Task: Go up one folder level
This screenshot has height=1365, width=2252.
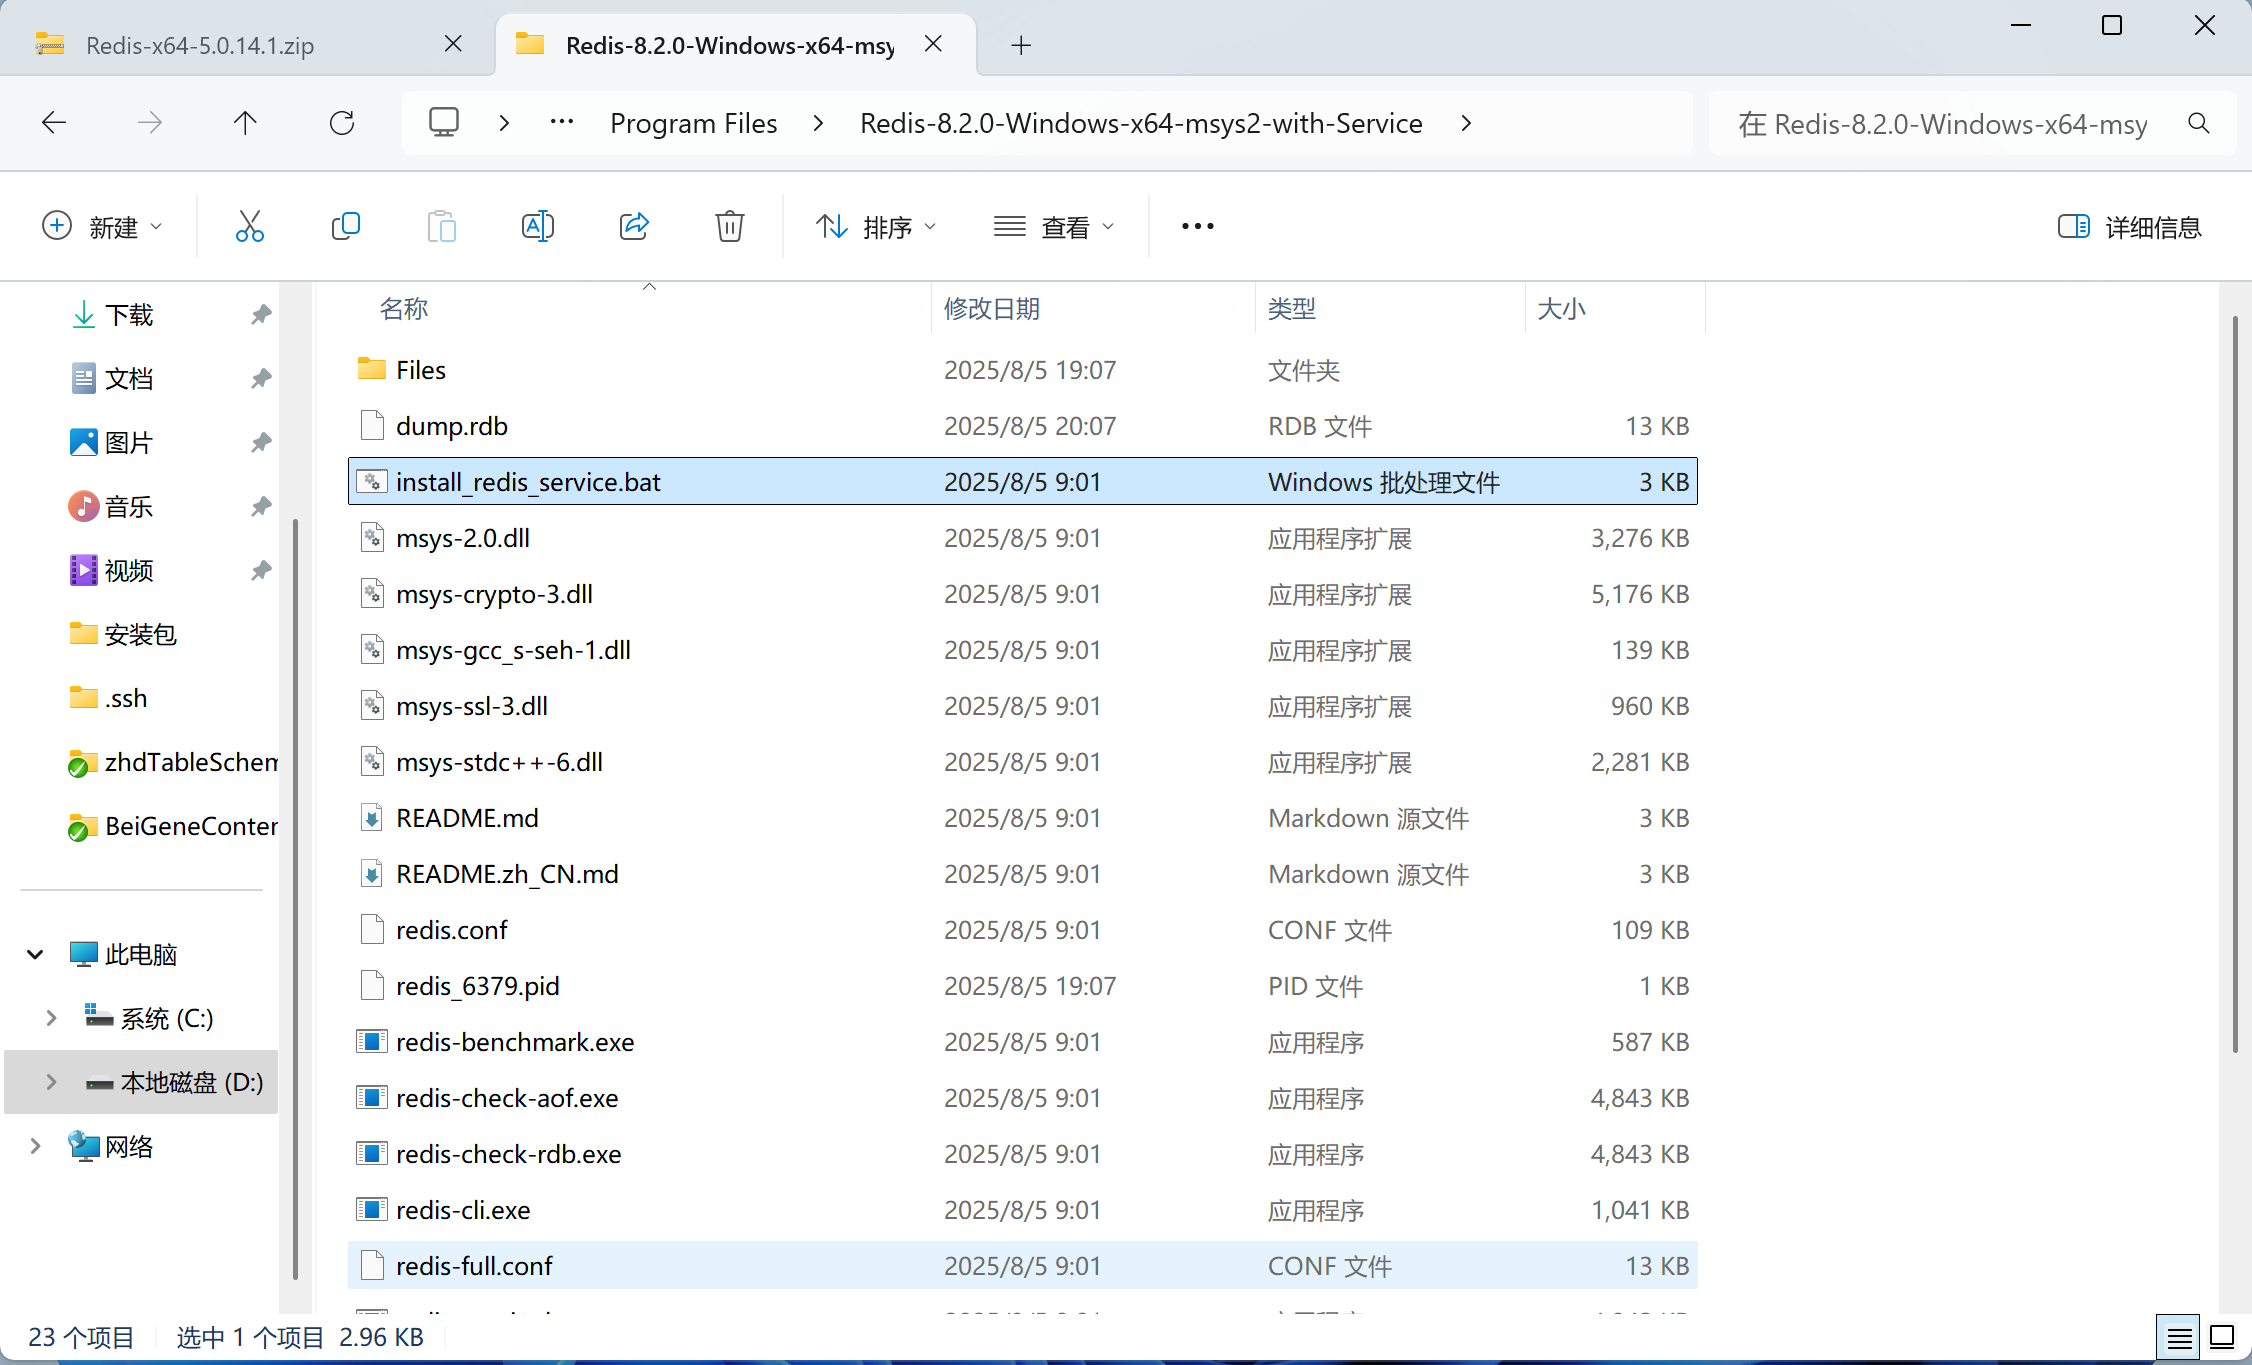Action: [245, 123]
